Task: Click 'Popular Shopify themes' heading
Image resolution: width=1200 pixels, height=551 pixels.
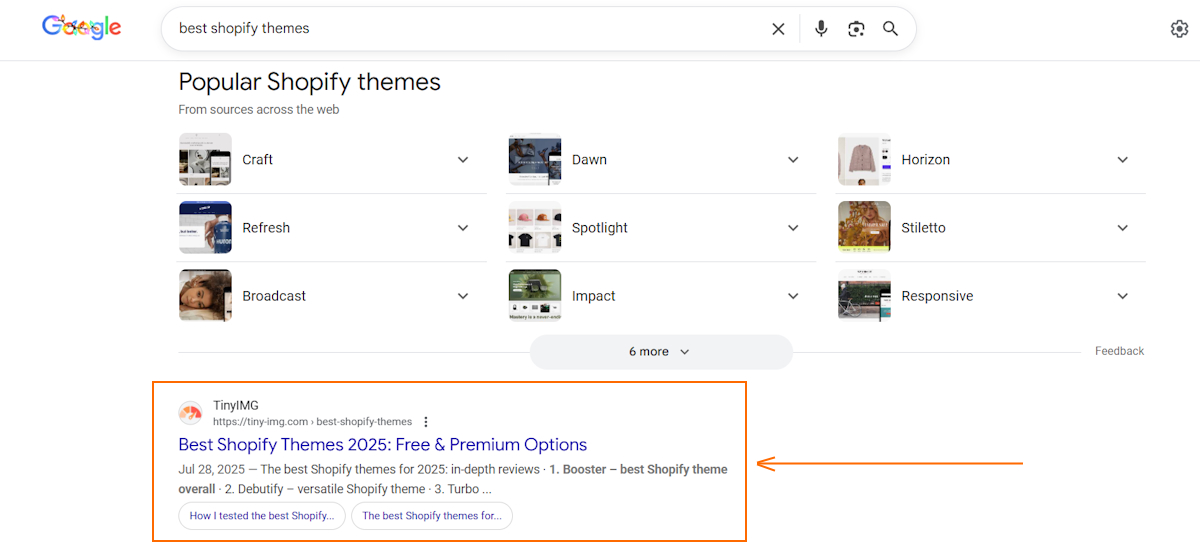Action: (x=309, y=82)
